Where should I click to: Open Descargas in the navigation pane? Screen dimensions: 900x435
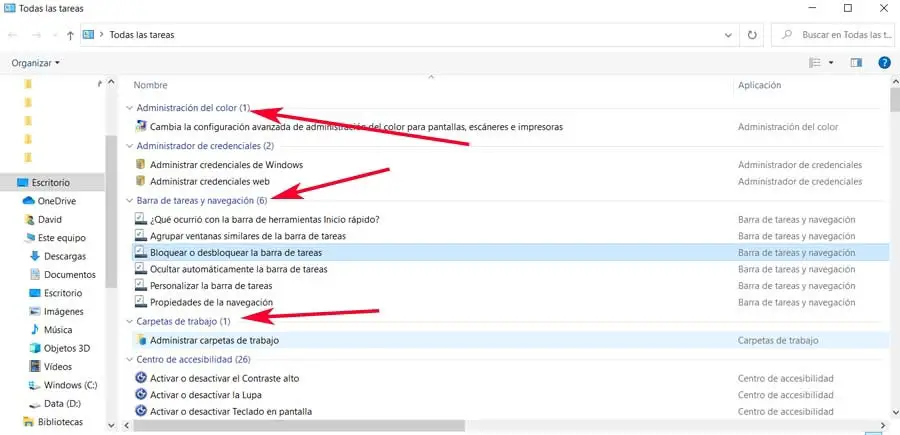pyautogui.click(x=65, y=257)
